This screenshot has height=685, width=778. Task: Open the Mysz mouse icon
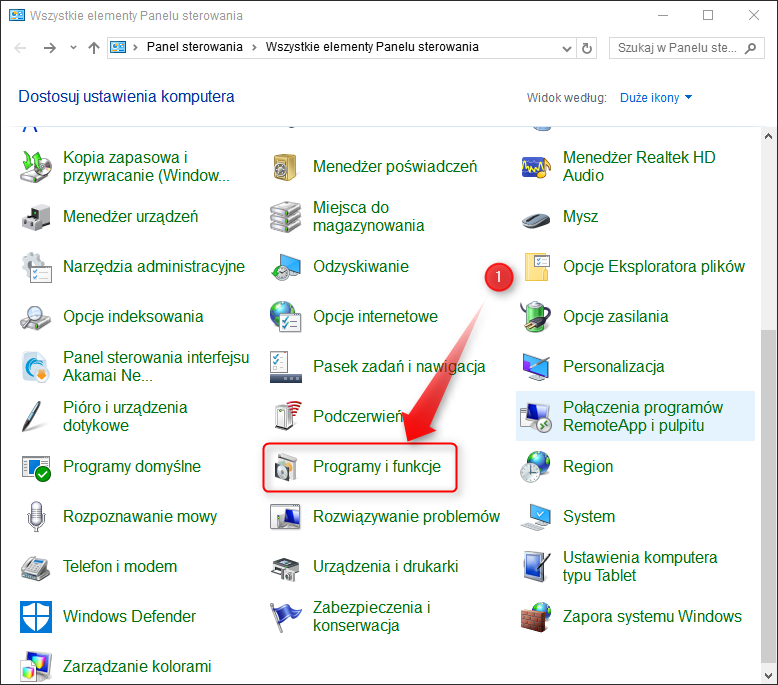[536, 217]
